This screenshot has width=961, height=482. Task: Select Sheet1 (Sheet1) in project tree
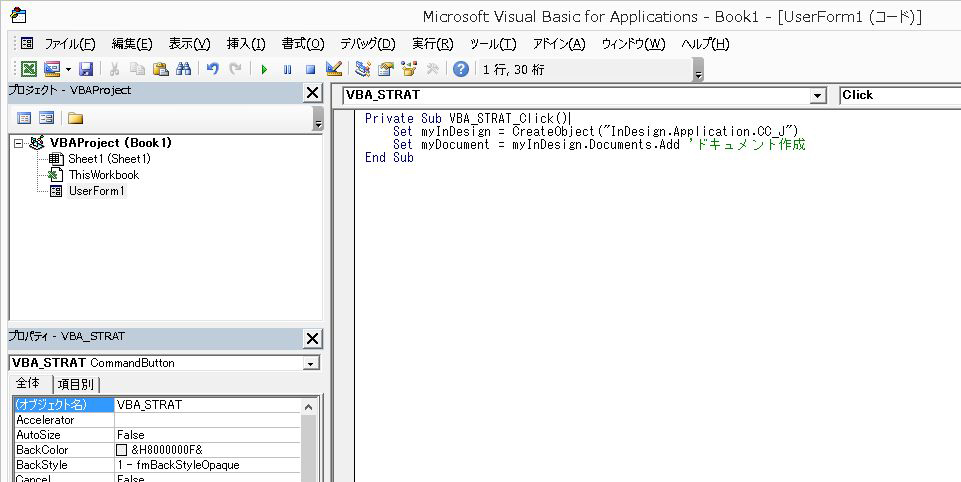pyautogui.click(x=109, y=159)
